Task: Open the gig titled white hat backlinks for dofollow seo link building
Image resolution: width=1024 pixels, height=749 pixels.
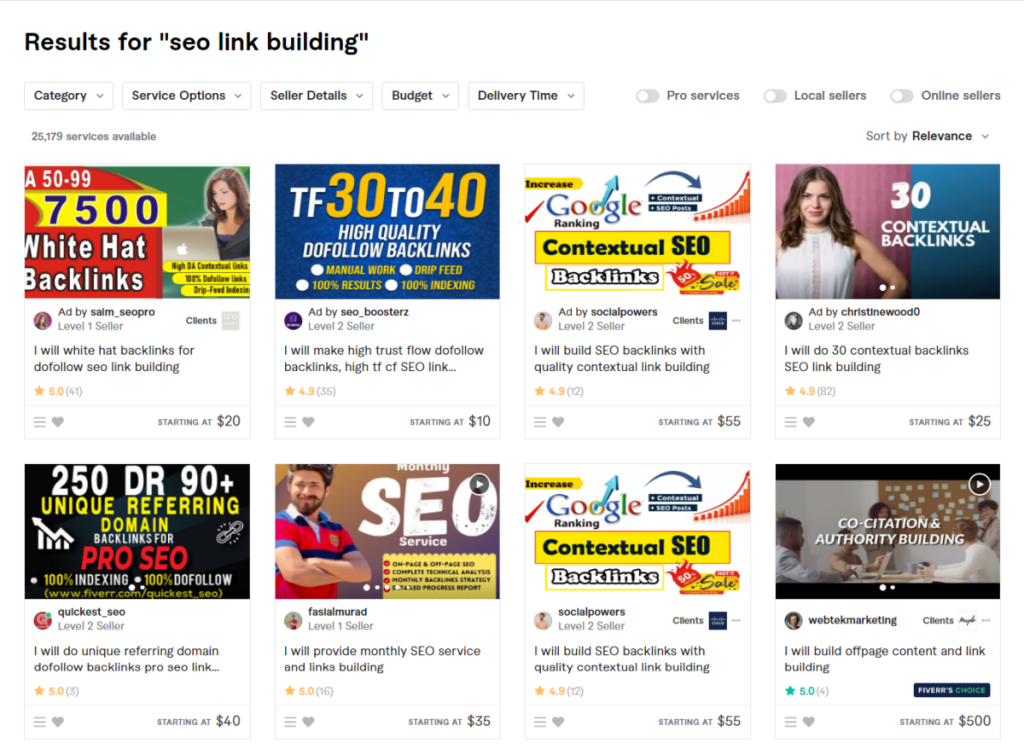Action: click(114, 359)
